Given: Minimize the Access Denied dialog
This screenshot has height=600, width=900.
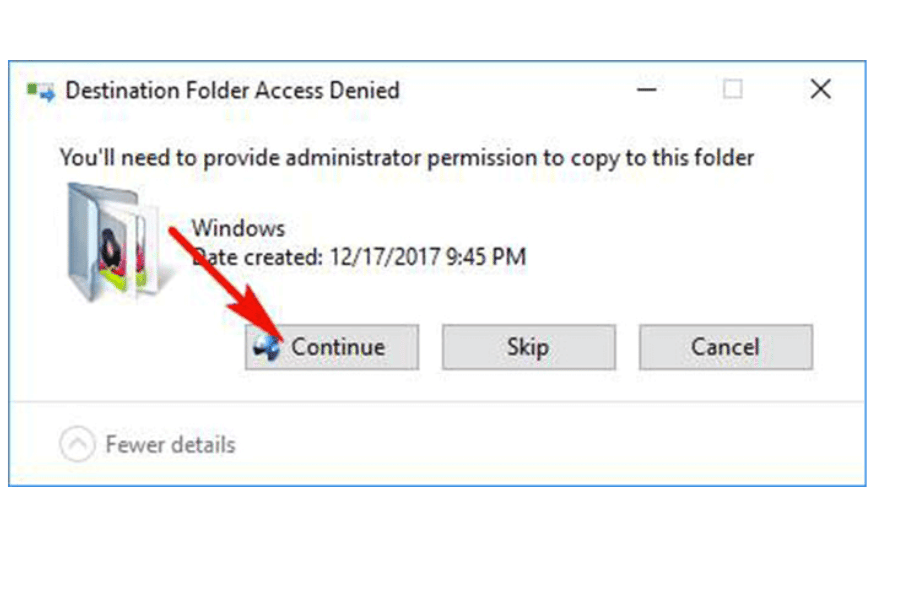Looking at the screenshot, I should click(x=647, y=90).
